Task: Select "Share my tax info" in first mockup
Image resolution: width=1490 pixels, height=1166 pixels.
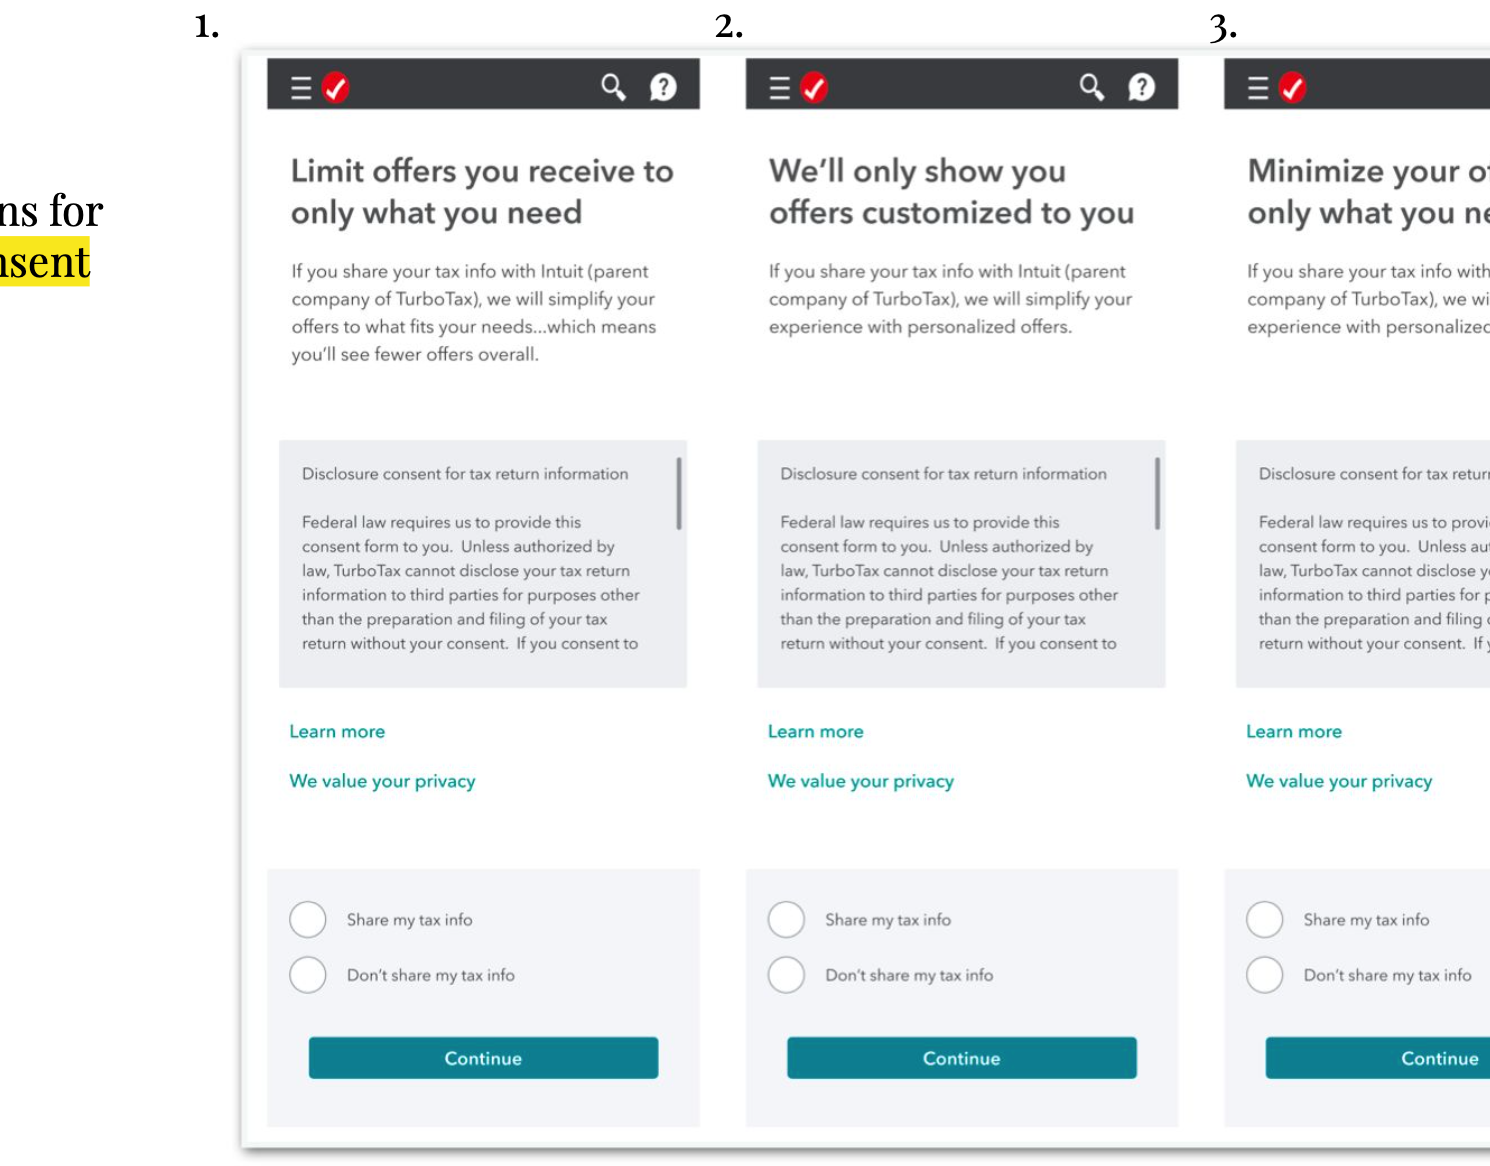Action: point(308,919)
